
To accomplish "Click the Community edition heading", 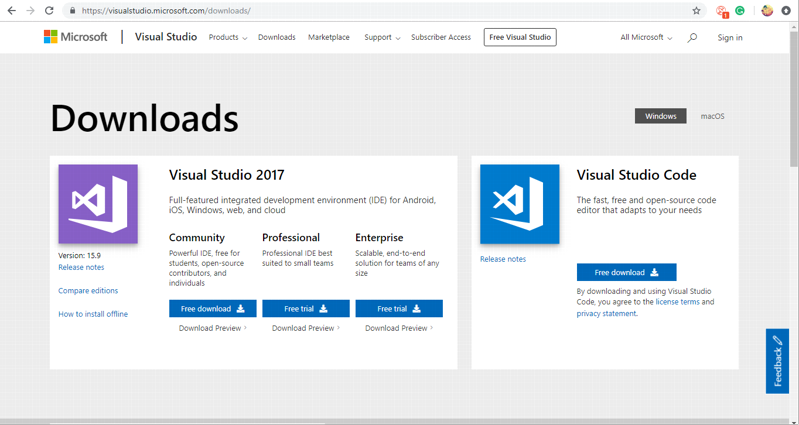I will click(x=197, y=238).
